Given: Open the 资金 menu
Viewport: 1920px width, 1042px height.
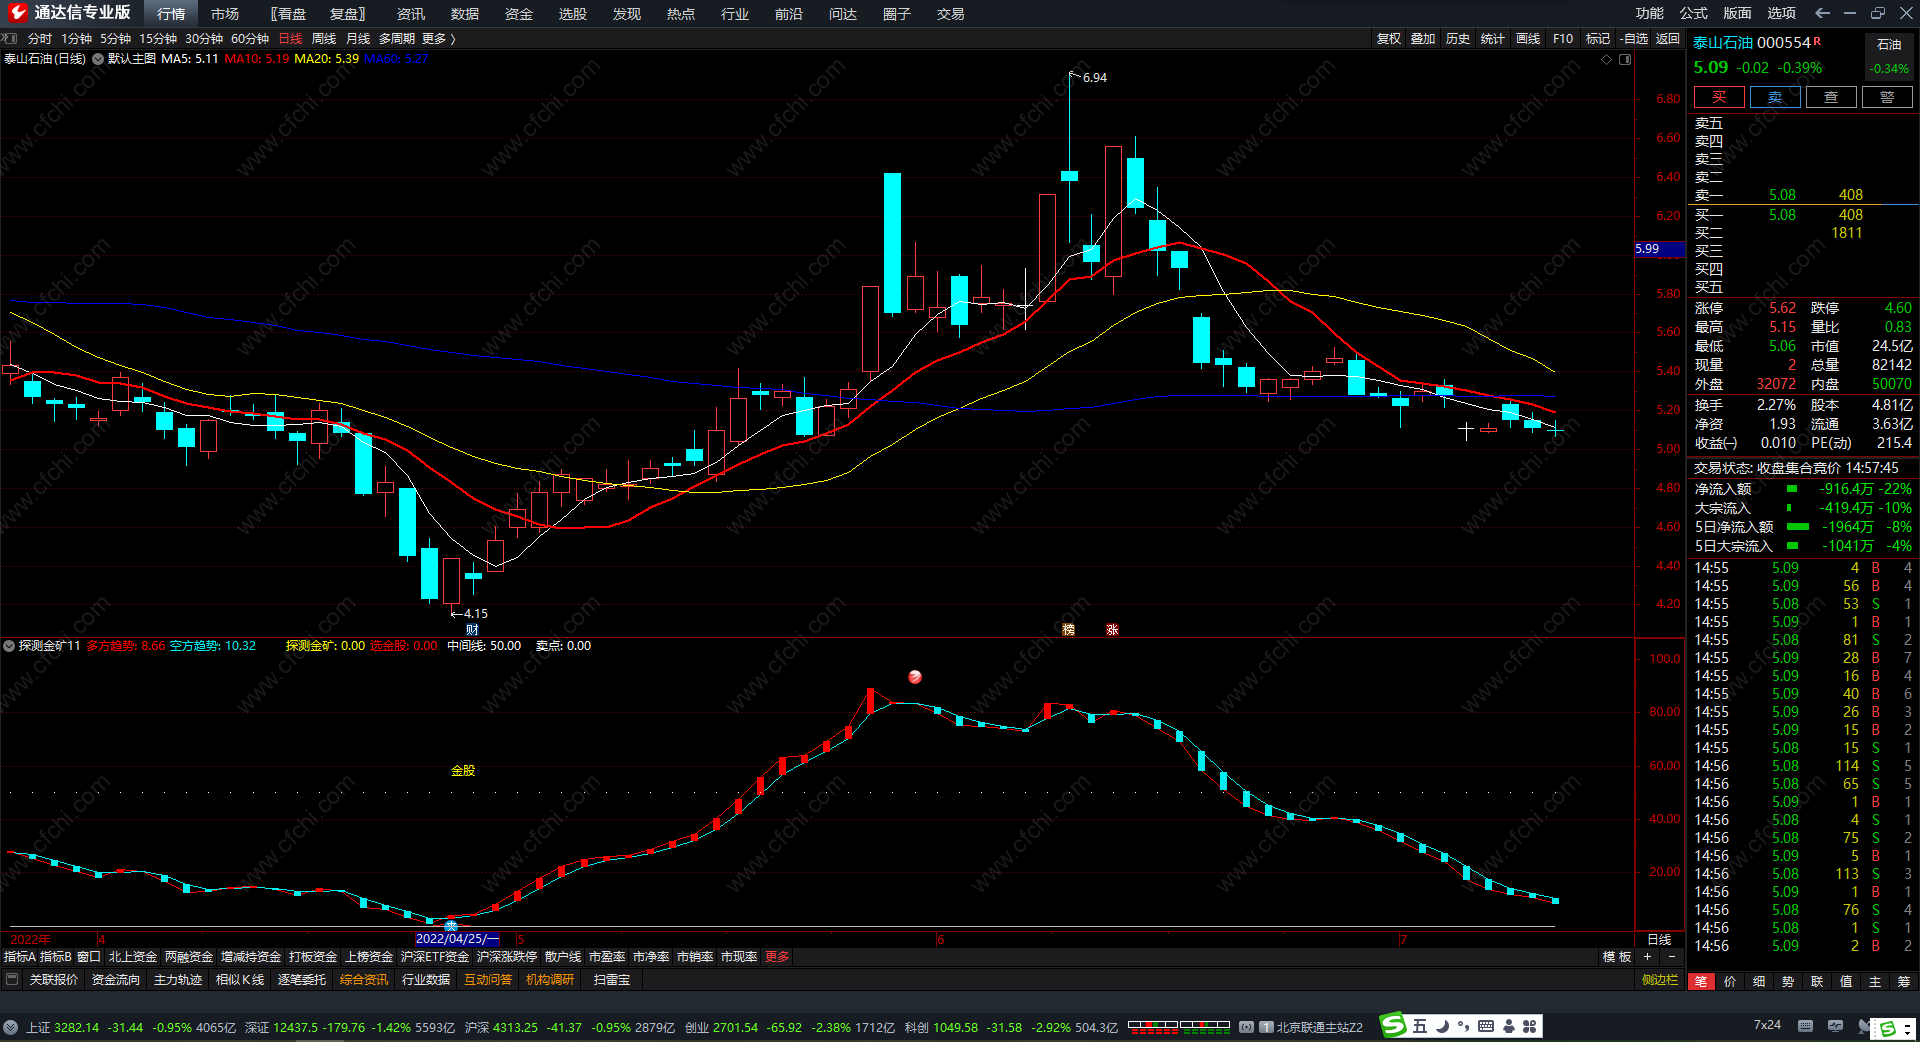Looking at the screenshot, I should point(518,14).
